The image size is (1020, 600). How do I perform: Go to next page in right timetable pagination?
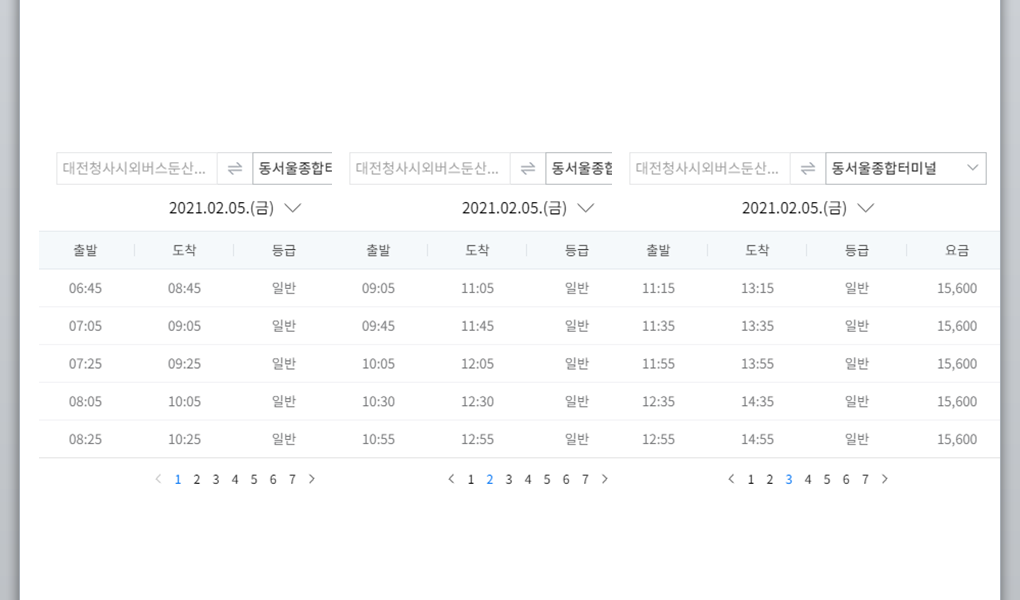coord(885,479)
